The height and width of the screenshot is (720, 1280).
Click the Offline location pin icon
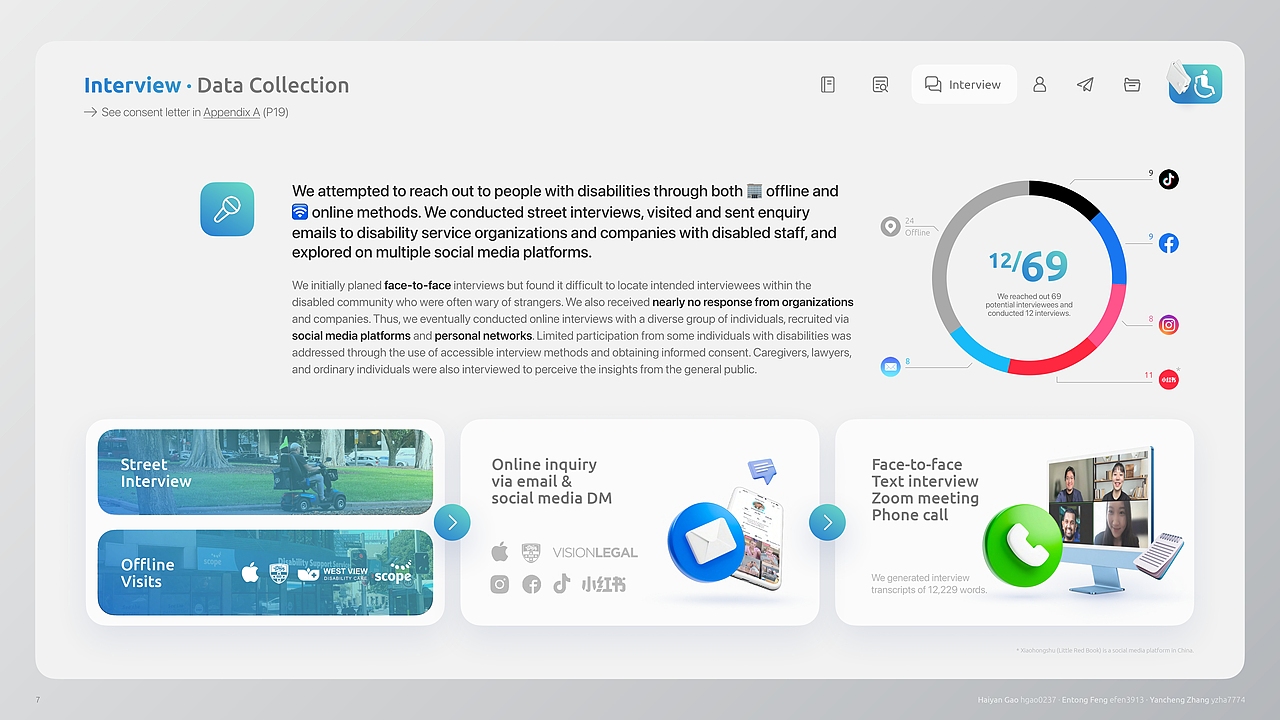click(891, 227)
